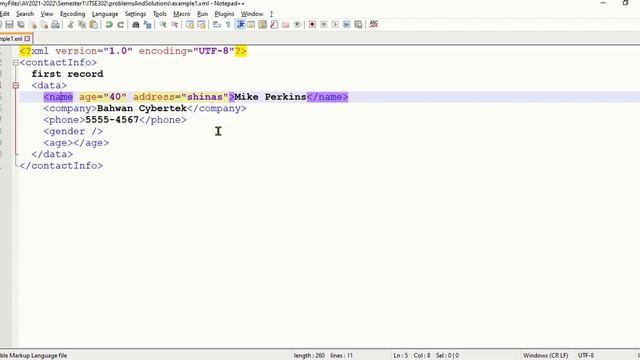Click the green Undo arrow icon
Image resolution: width=640 pixels, height=360 pixels.
pos(109,24)
